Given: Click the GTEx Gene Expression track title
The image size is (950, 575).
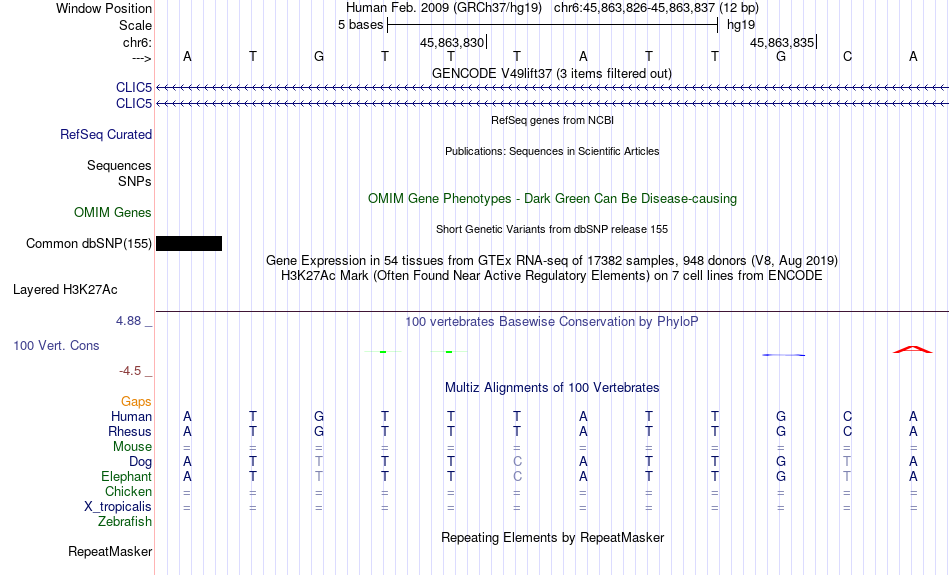Looking at the screenshot, I should (552, 261).
